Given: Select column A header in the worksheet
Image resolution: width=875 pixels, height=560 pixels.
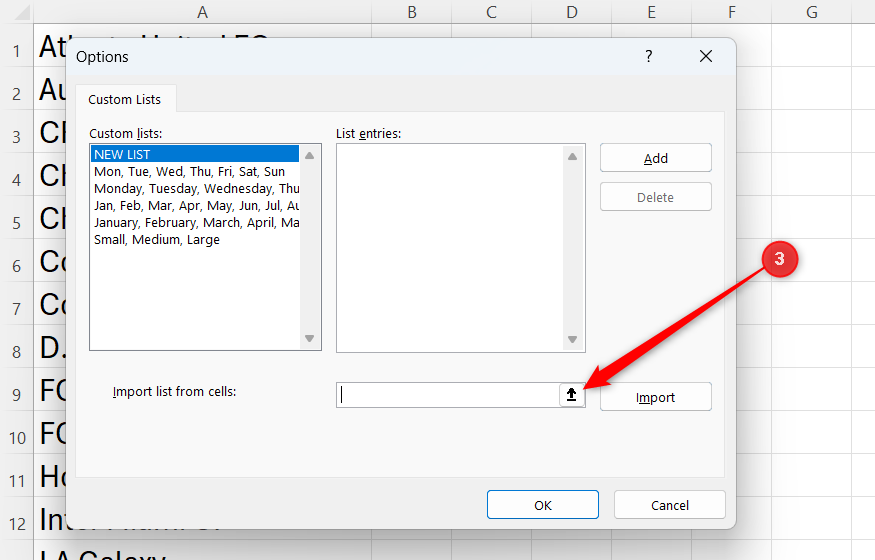Looking at the screenshot, I should click(x=202, y=12).
